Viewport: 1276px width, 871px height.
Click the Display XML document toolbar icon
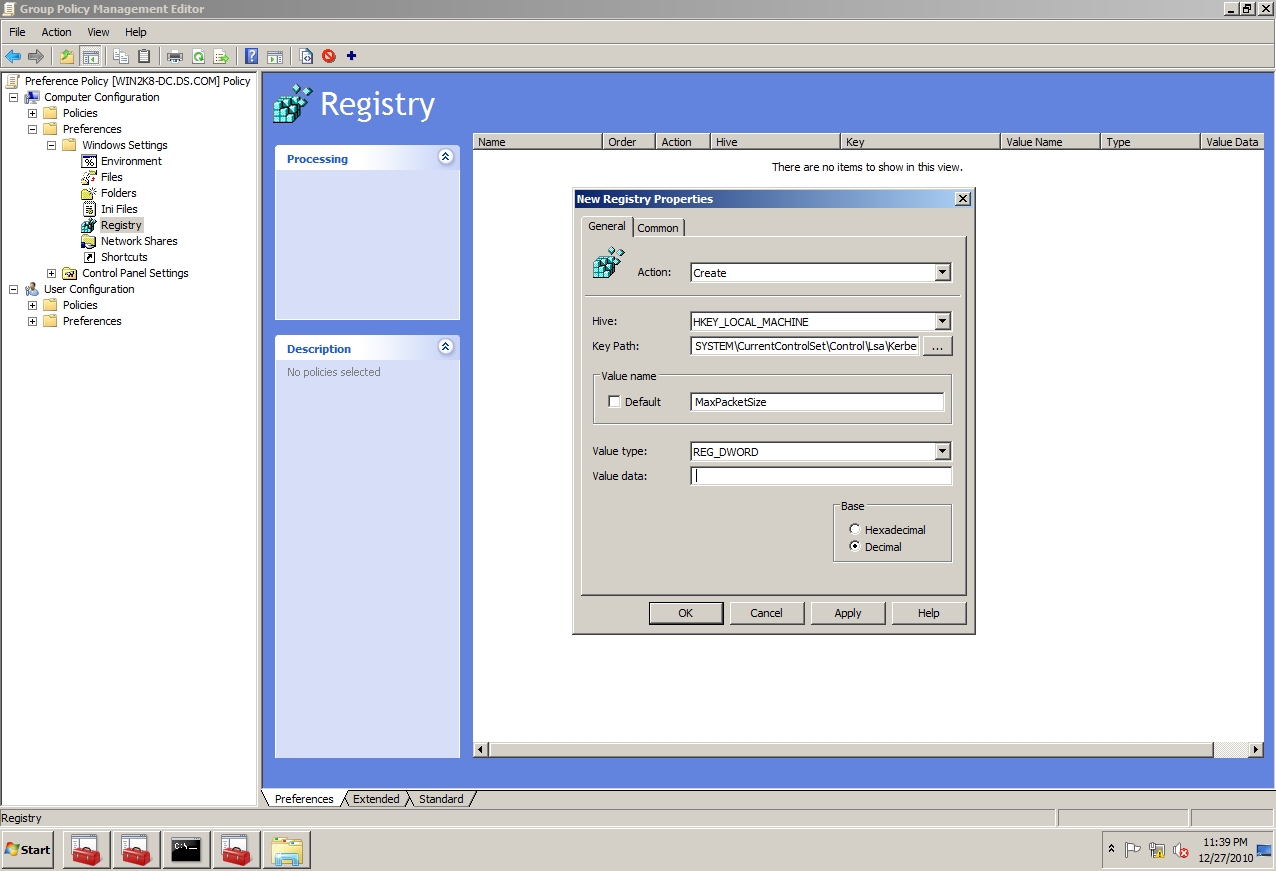(306, 56)
